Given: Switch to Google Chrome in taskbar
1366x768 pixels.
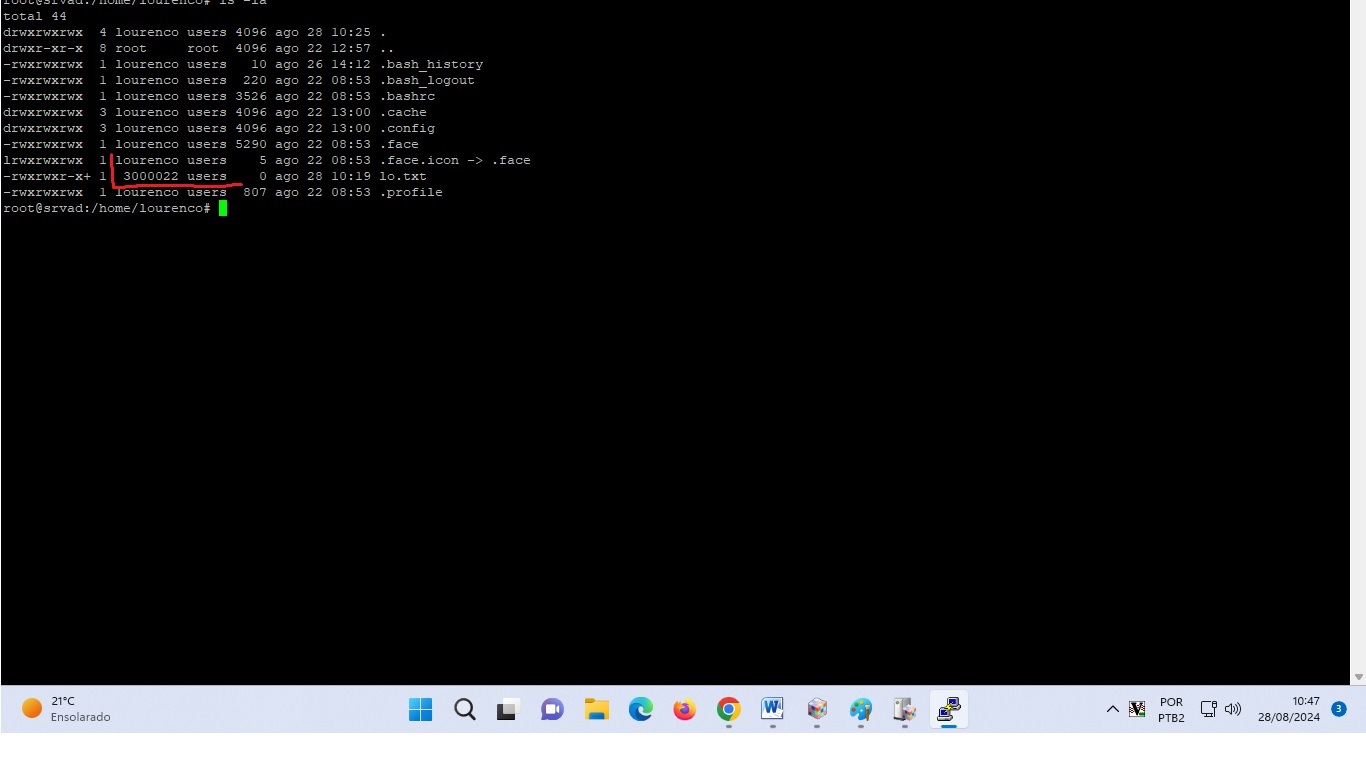Looking at the screenshot, I should 729,709.
